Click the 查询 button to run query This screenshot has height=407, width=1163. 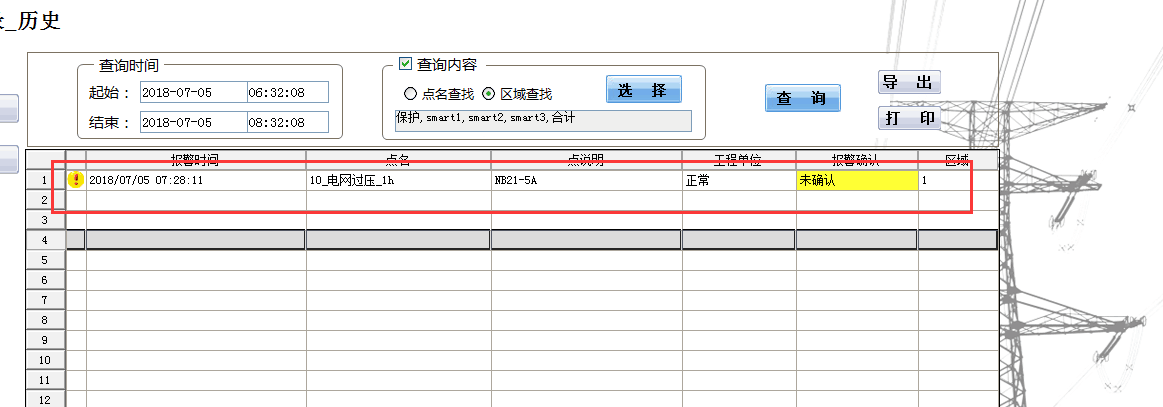[x=802, y=99]
